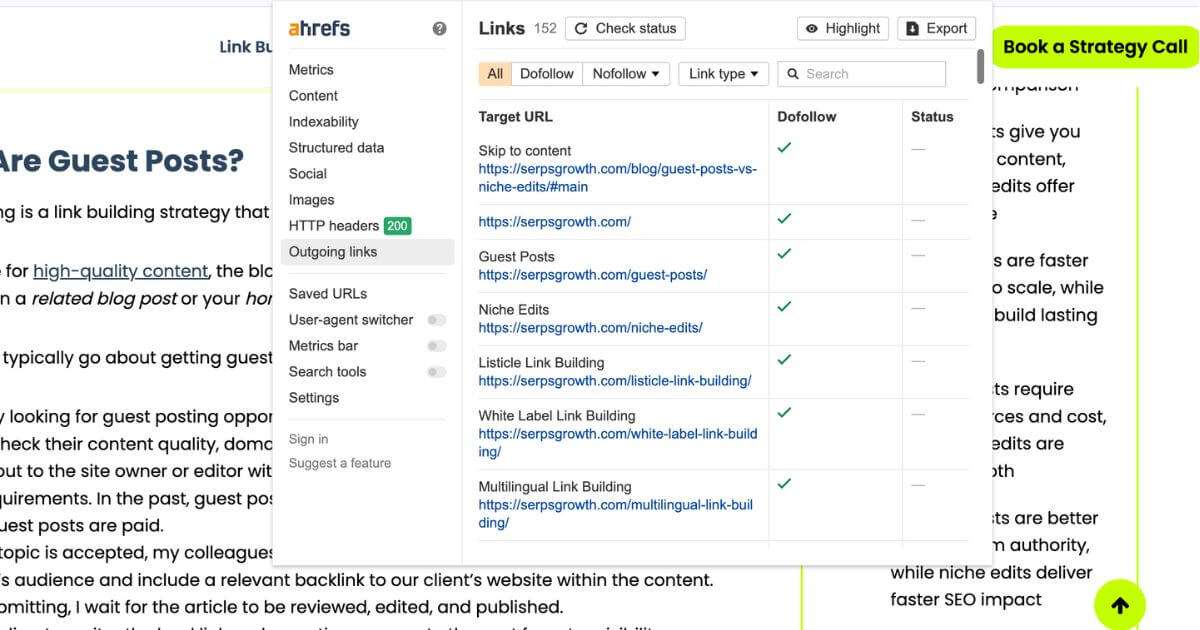Click the HTTP headers 200 status badge
Image resolution: width=1200 pixels, height=630 pixels.
pos(397,226)
